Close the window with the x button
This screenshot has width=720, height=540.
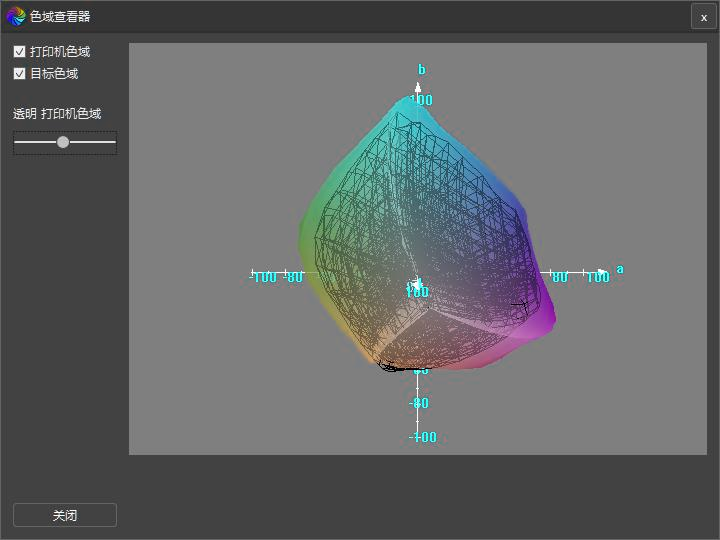703,17
